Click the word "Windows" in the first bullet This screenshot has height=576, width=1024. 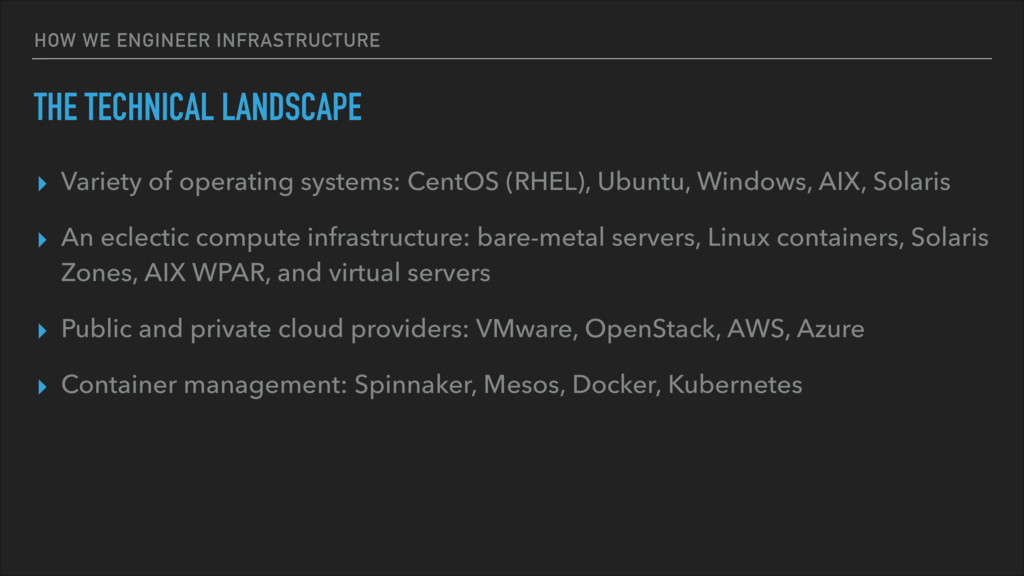pos(740,182)
